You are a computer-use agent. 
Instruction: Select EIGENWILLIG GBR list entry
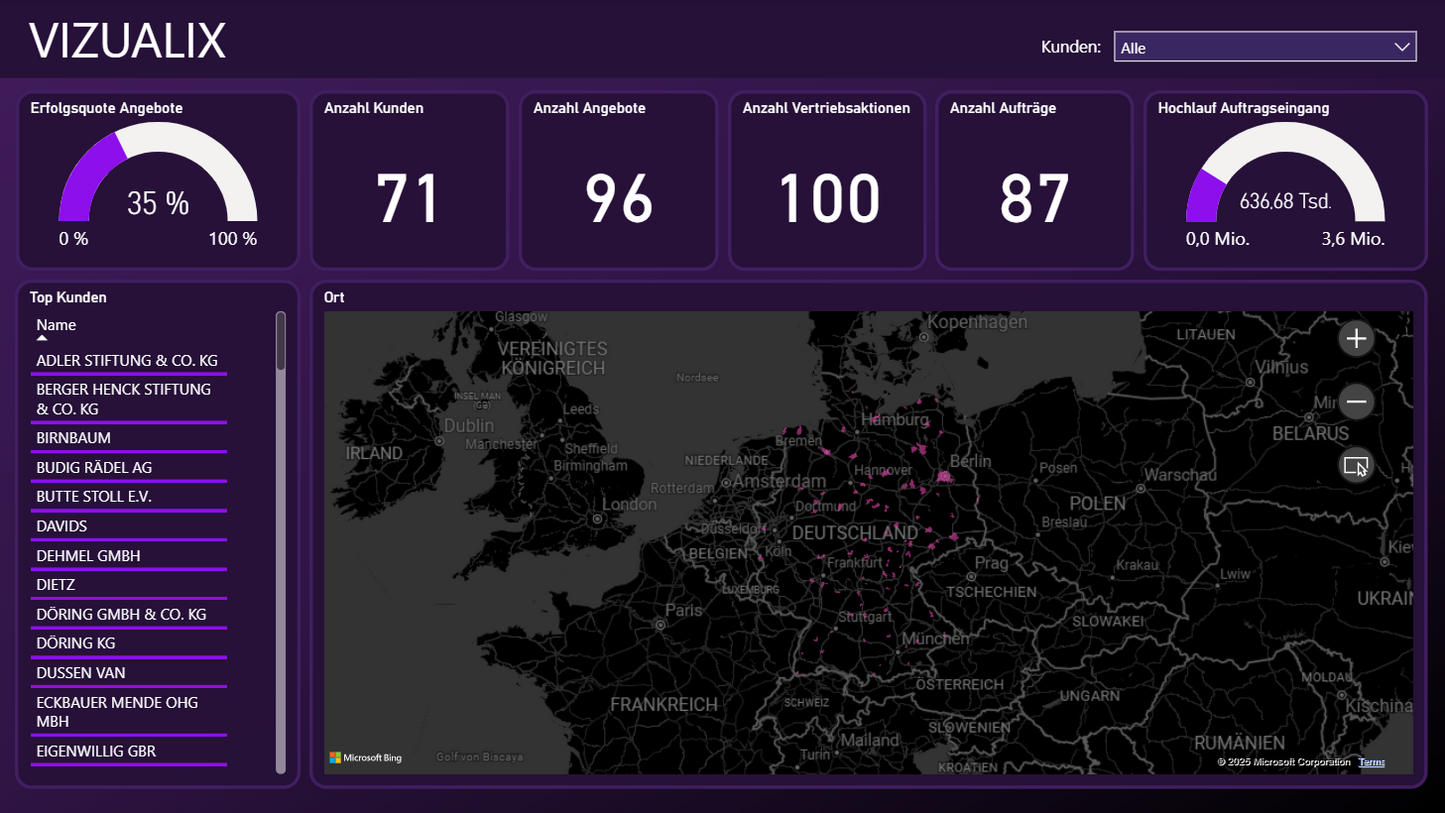click(x=96, y=751)
